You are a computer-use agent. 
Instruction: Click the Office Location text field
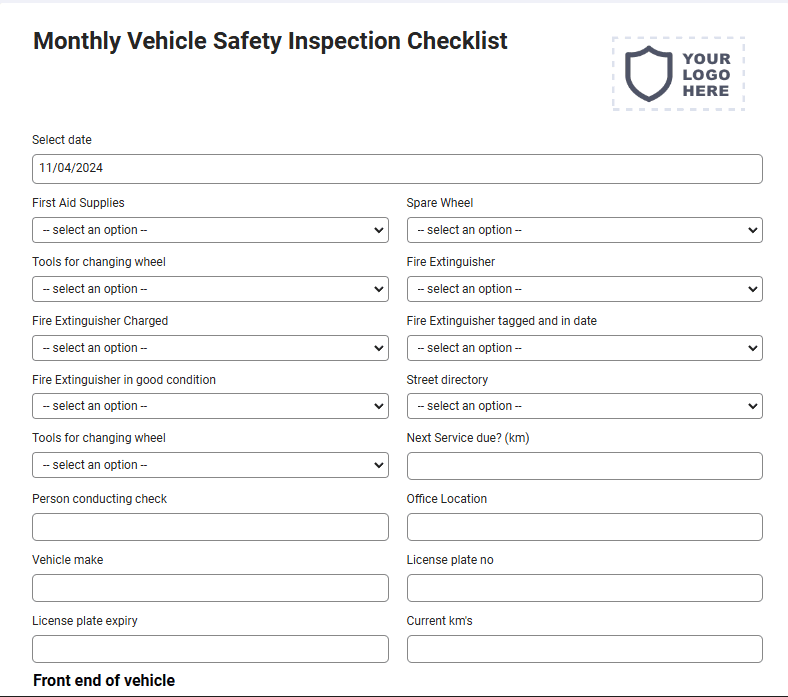584,527
